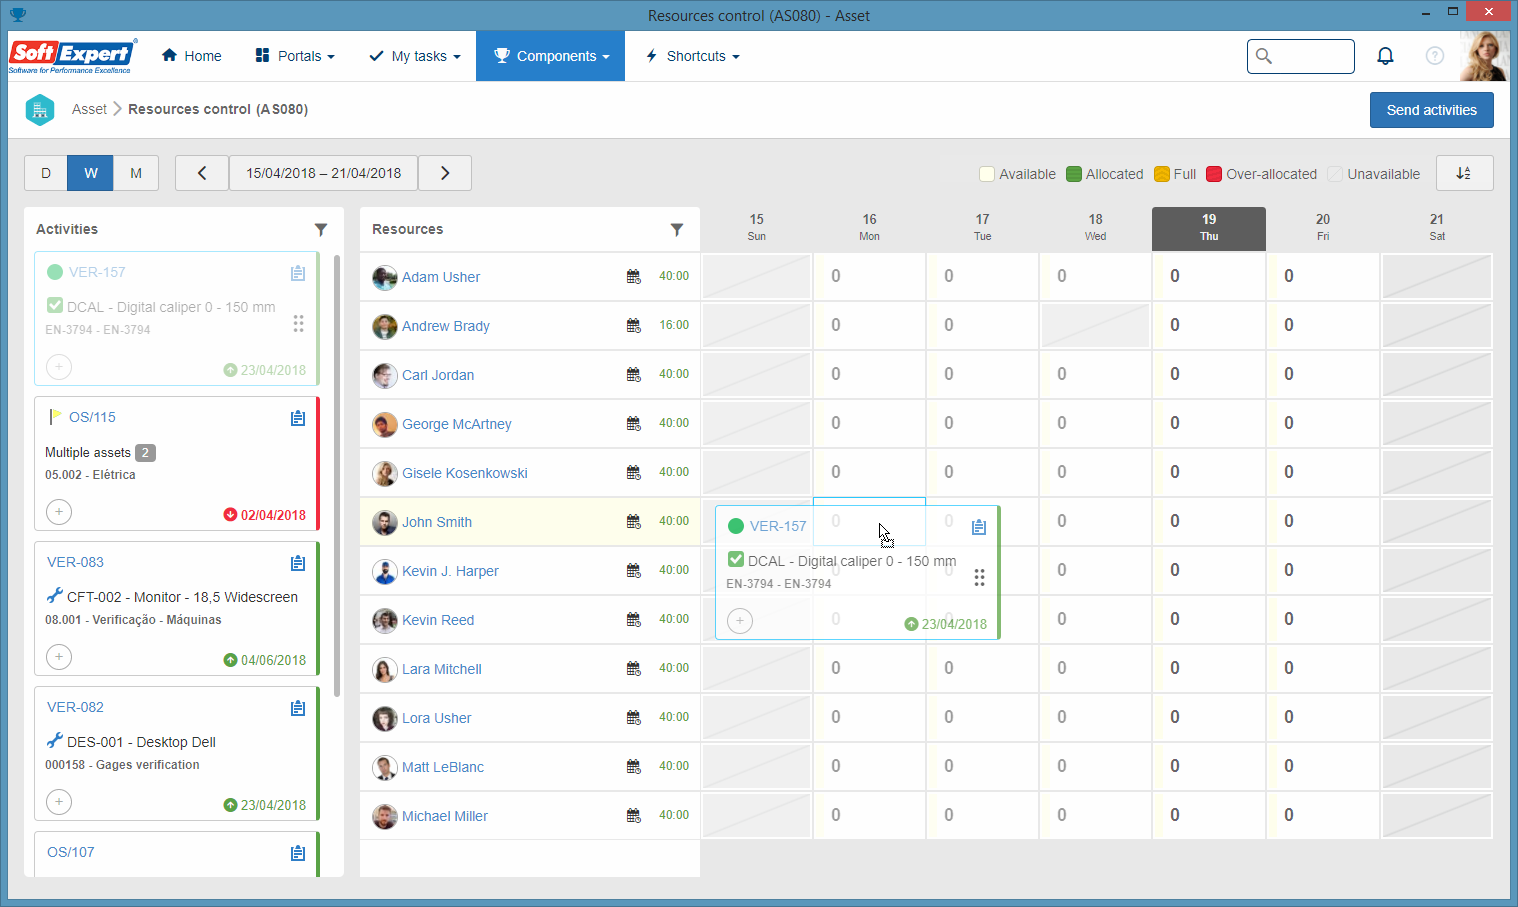1518x907 pixels.
Task: Open the notifications bell icon
Action: click(1385, 56)
